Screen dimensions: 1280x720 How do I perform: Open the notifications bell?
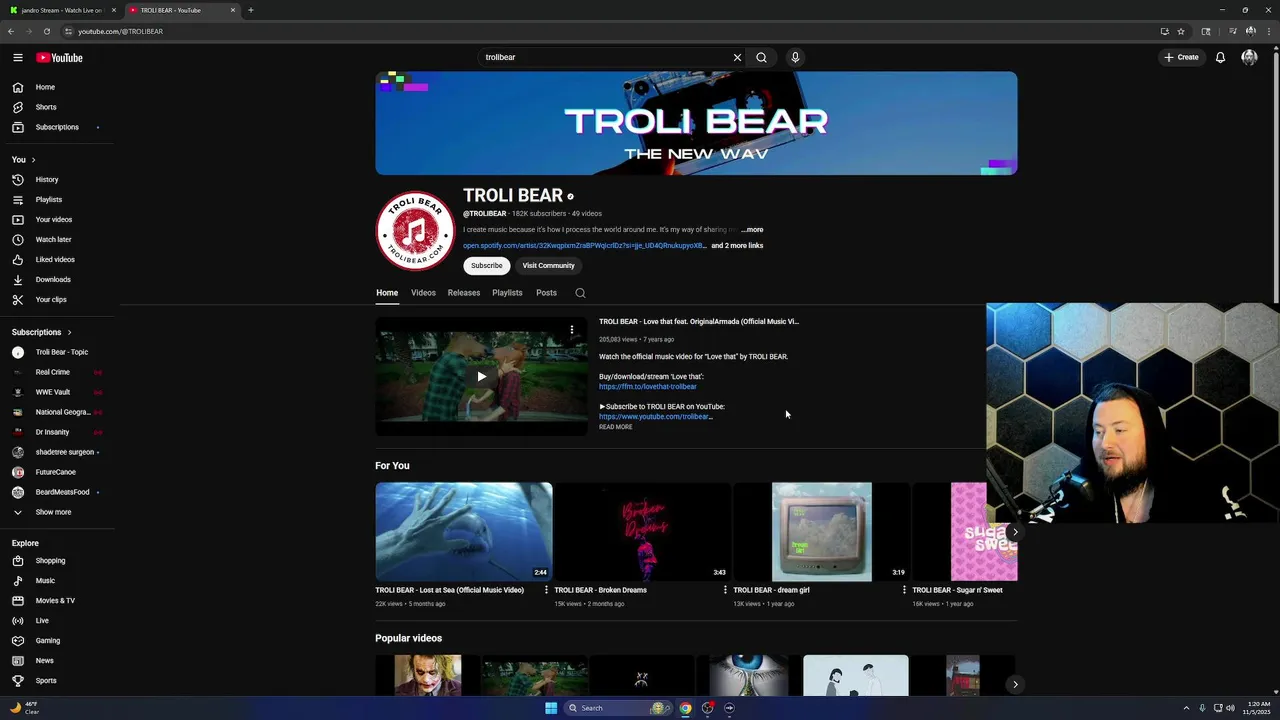[x=1220, y=57]
